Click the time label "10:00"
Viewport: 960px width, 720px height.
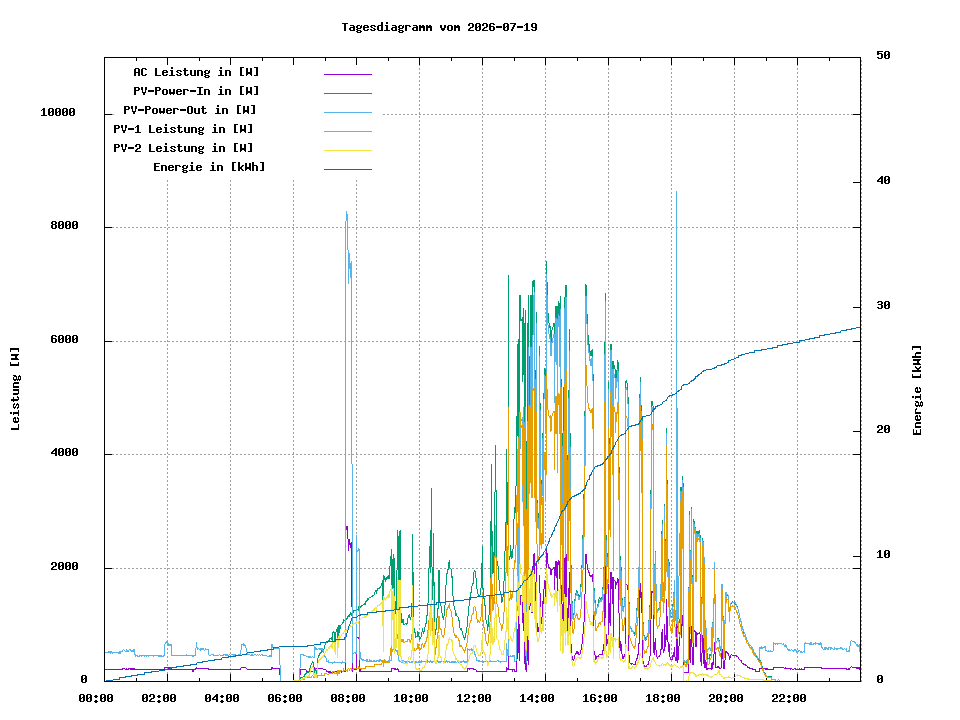411,699
